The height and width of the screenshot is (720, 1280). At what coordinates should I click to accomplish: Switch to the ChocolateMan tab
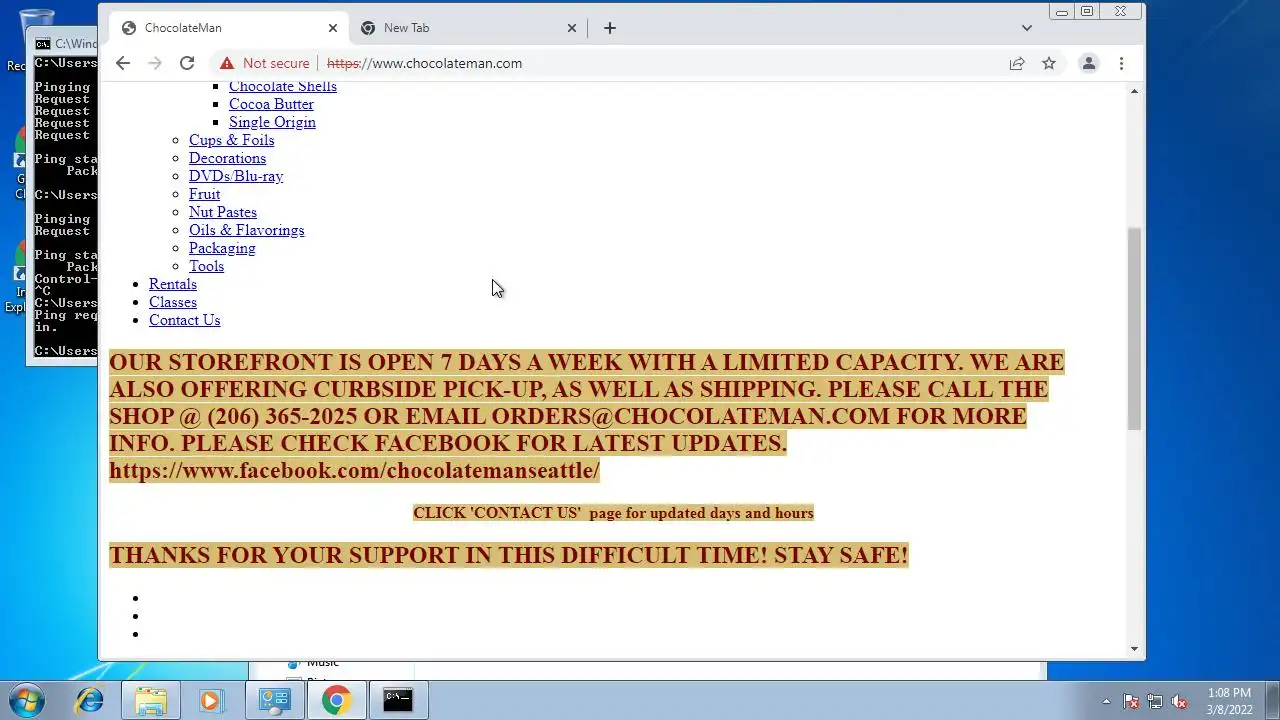coord(228,28)
